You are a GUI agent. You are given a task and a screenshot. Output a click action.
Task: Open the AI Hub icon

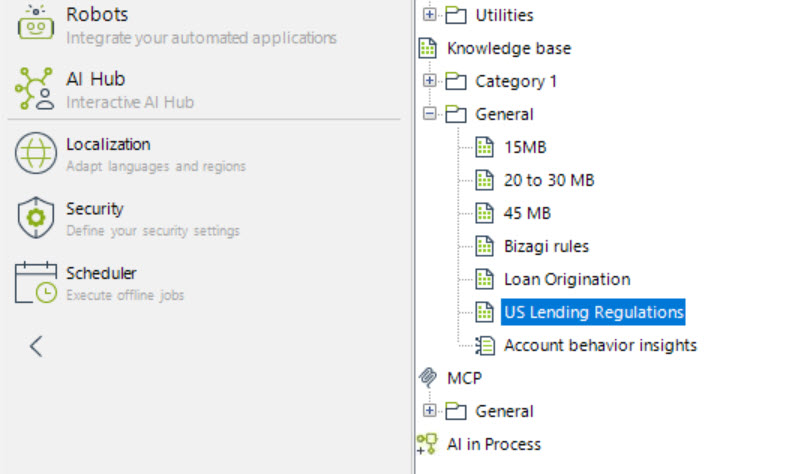point(35,89)
